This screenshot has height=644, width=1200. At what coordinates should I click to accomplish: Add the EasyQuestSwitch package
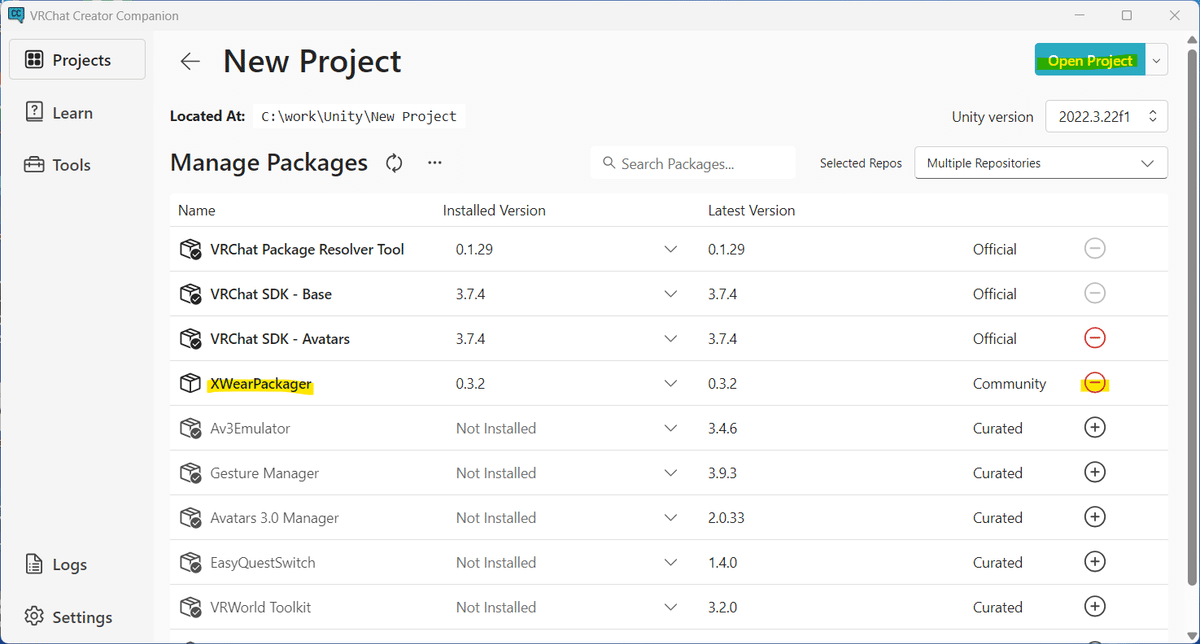pyautogui.click(x=1095, y=562)
